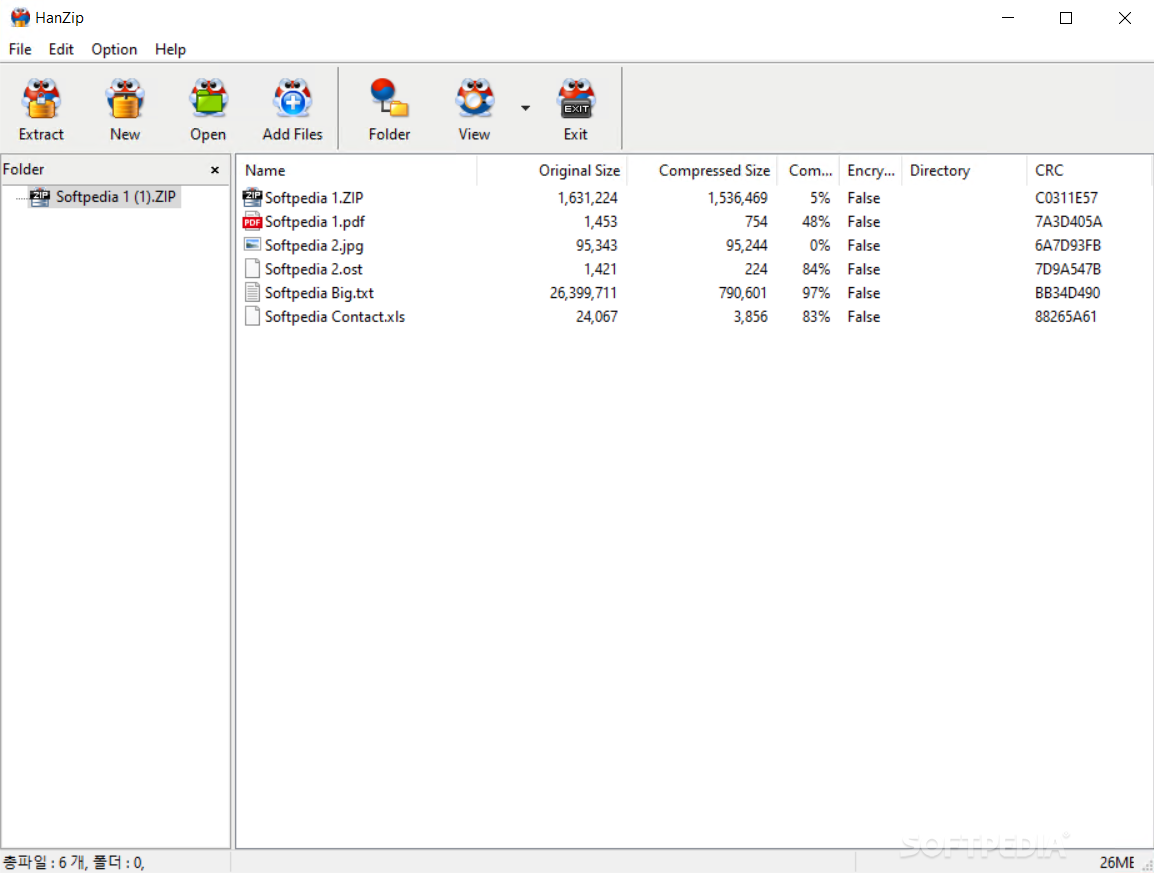Click the image icon of Softpedia 2.jpg
Screen dimensions: 1154x873
252,244
